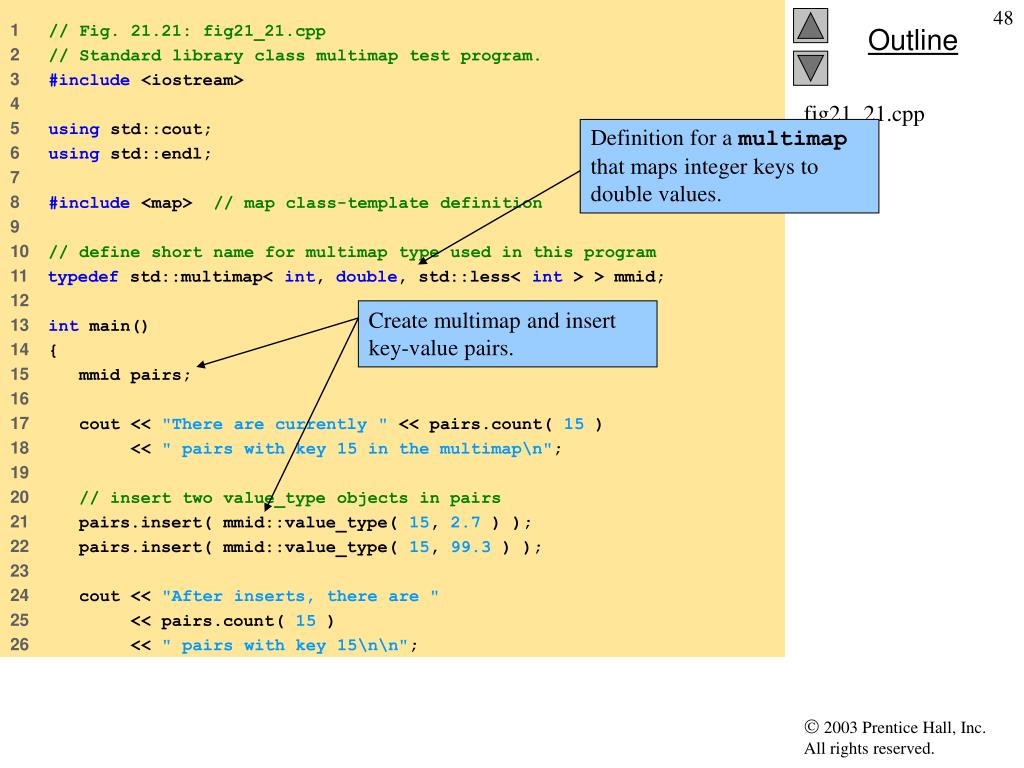Click '#include <map>' directive on line 8
The image size is (1024, 768).
(120, 202)
